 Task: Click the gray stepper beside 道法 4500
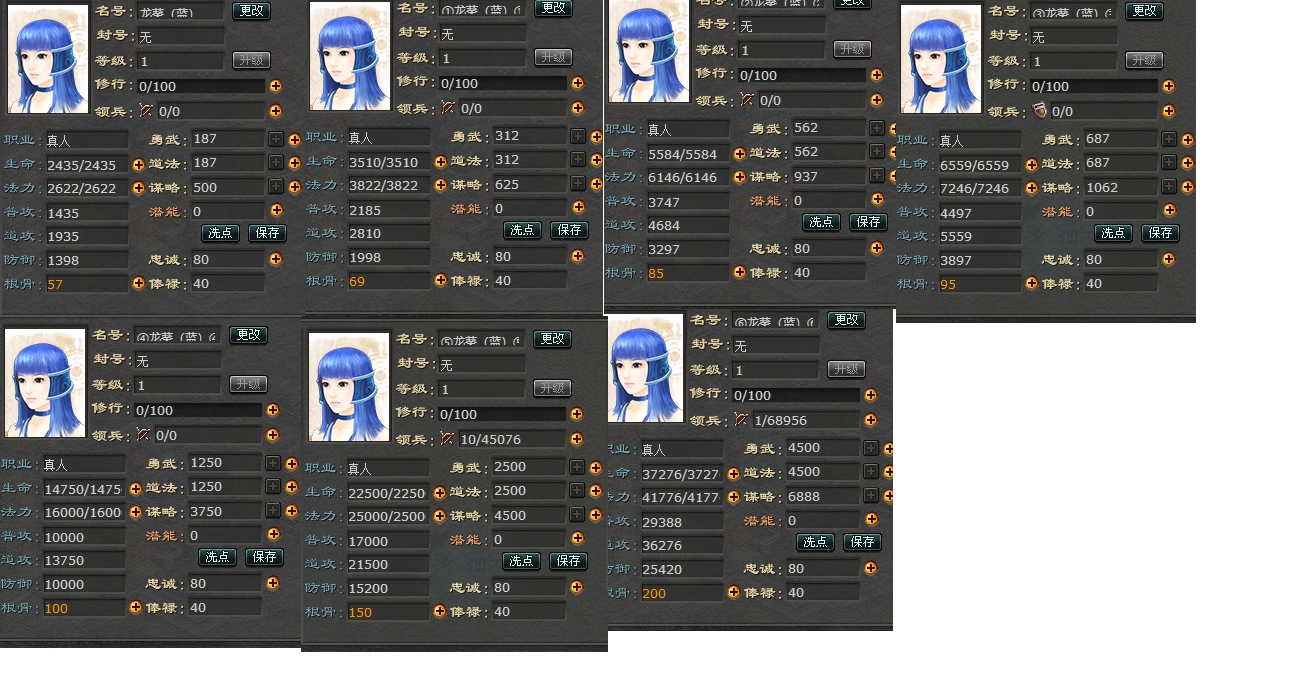[x=871, y=472]
